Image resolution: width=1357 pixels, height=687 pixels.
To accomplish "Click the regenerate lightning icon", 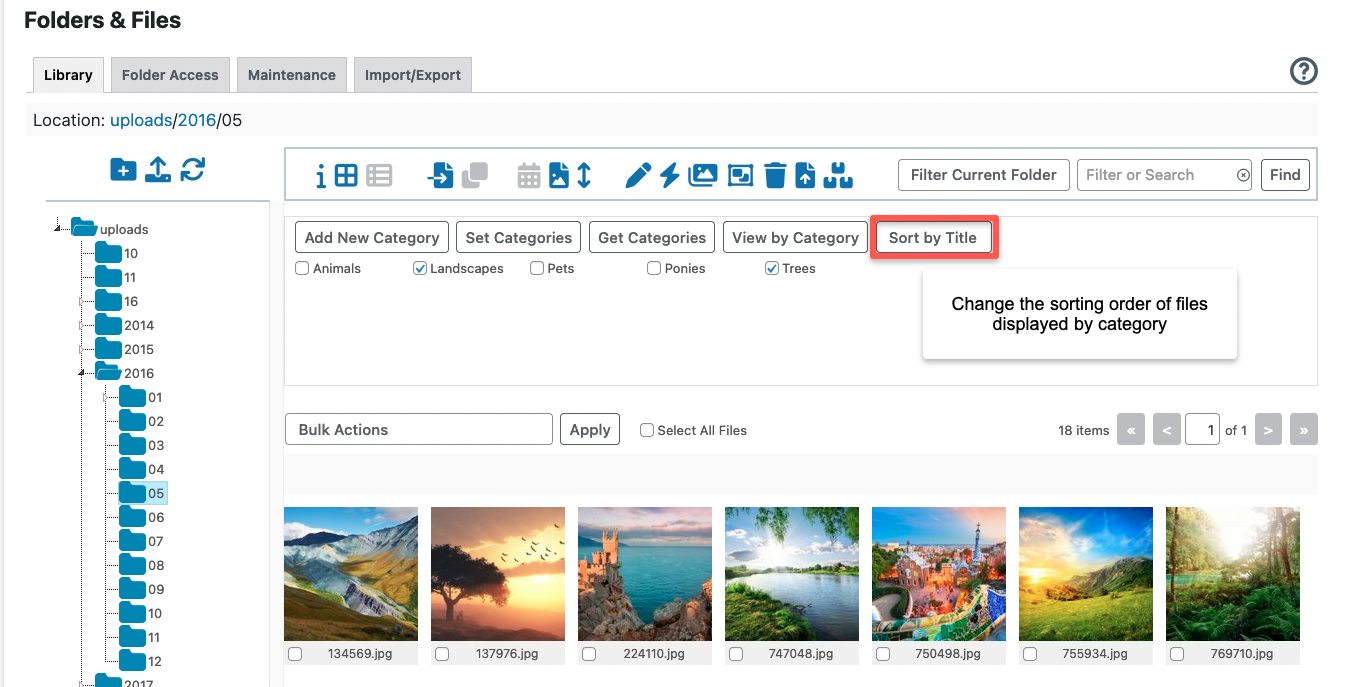I will point(668,175).
